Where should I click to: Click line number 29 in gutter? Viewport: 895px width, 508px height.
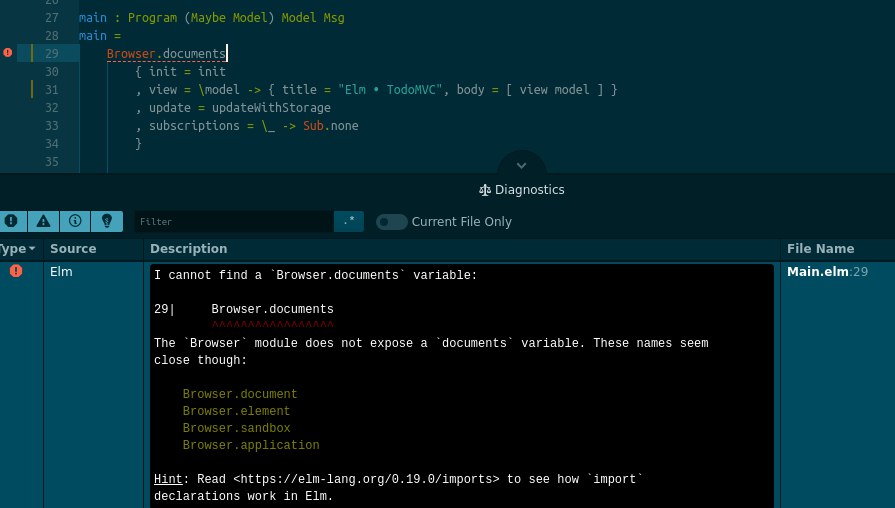point(51,54)
